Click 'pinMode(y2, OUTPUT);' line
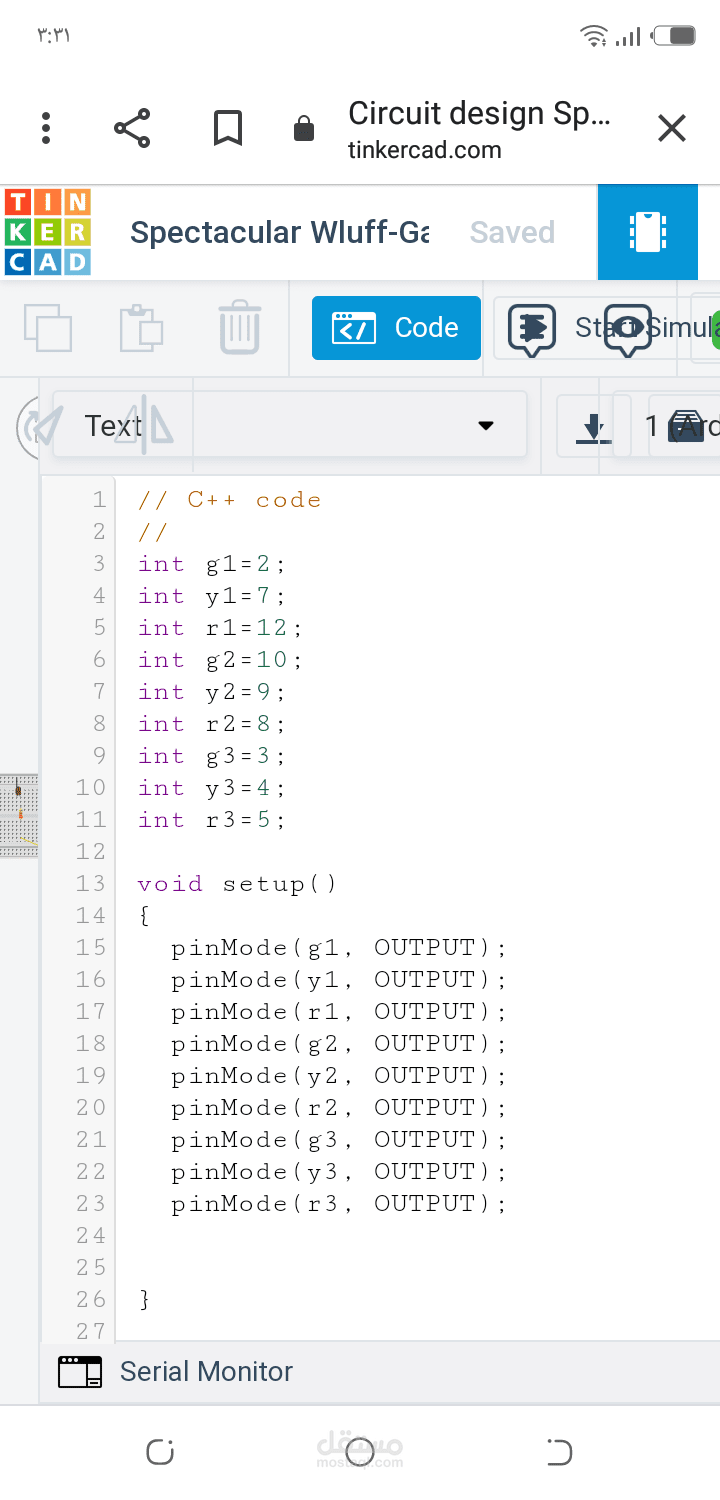Image resolution: width=720 pixels, height=1500 pixels. [339, 1076]
